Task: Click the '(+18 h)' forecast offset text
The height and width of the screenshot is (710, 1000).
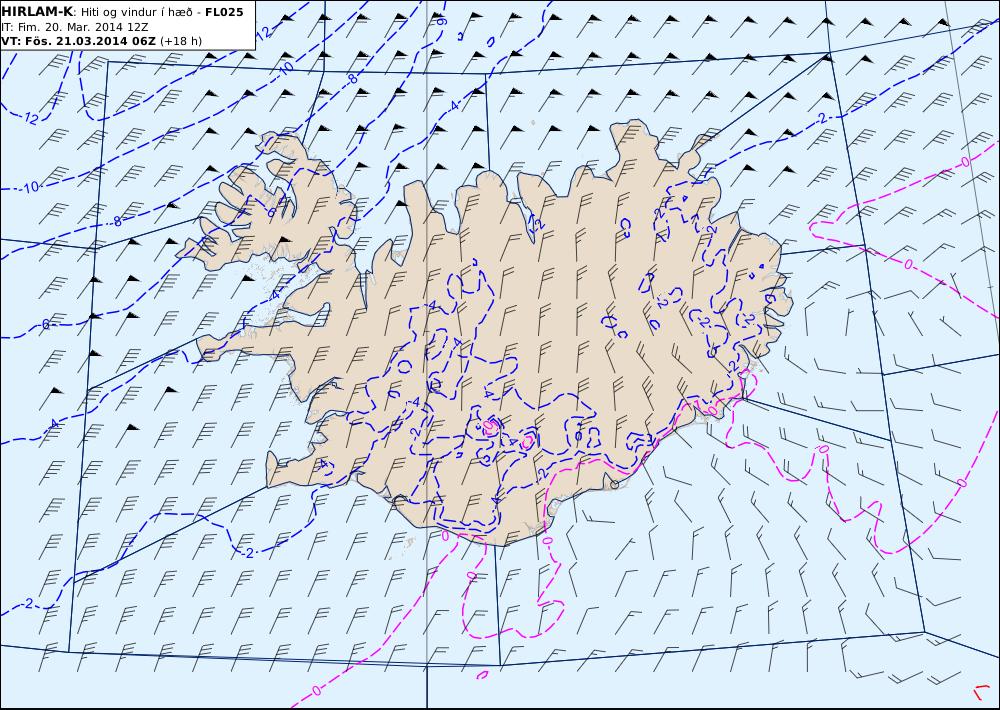Action: point(180,41)
